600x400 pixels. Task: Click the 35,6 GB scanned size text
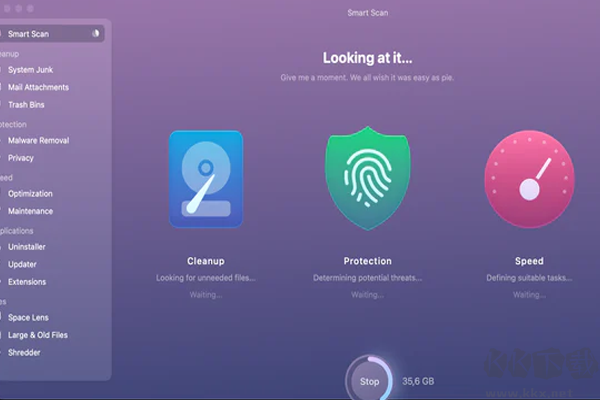tap(418, 381)
